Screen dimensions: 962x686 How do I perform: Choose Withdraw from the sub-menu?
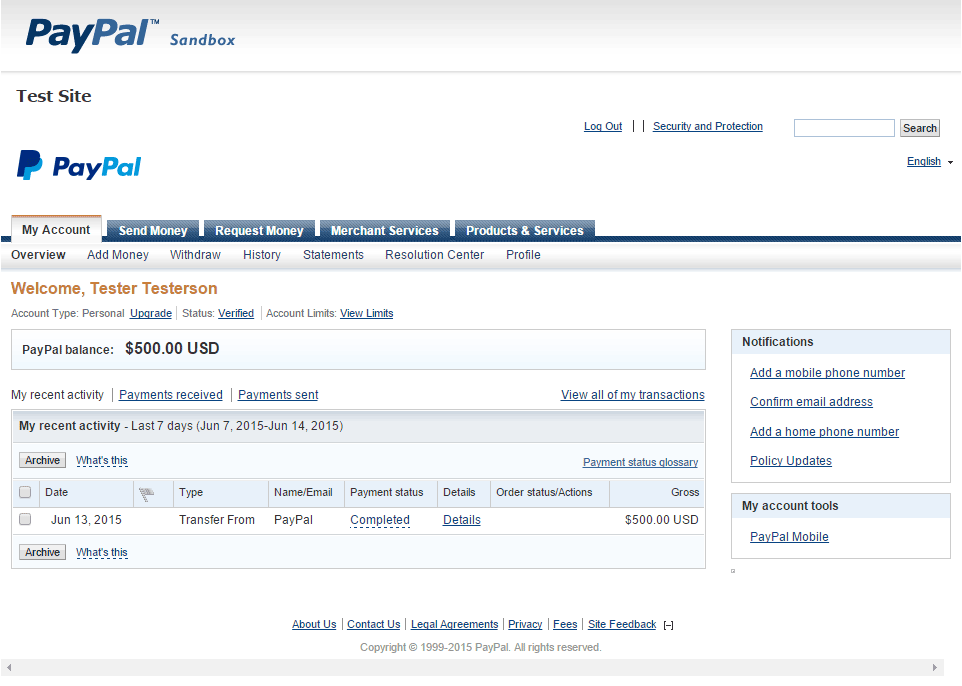tap(195, 255)
